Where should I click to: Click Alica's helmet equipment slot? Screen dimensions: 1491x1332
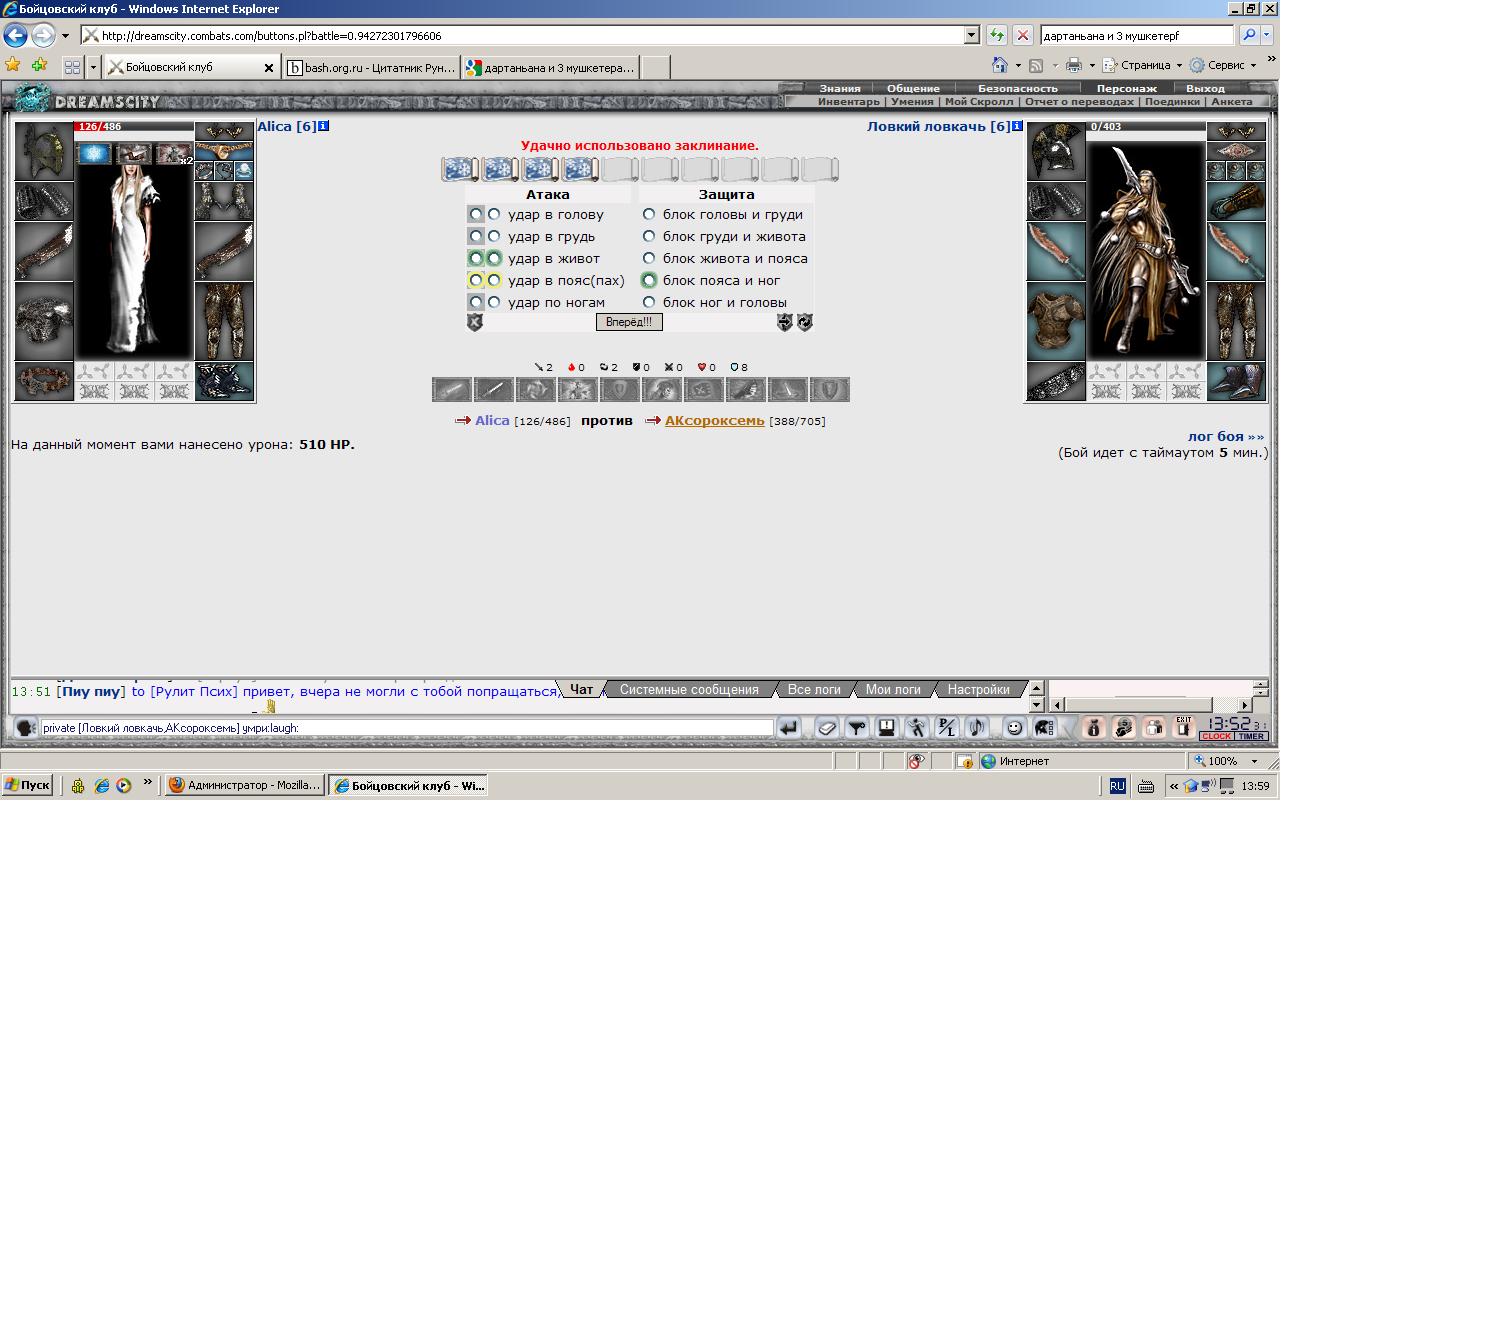coord(44,151)
